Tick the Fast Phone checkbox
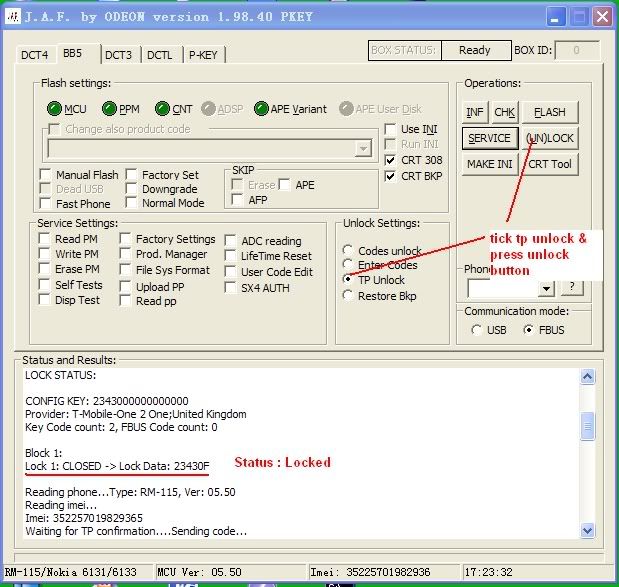The width and height of the screenshot is (619, 587). tap(45, 203)
